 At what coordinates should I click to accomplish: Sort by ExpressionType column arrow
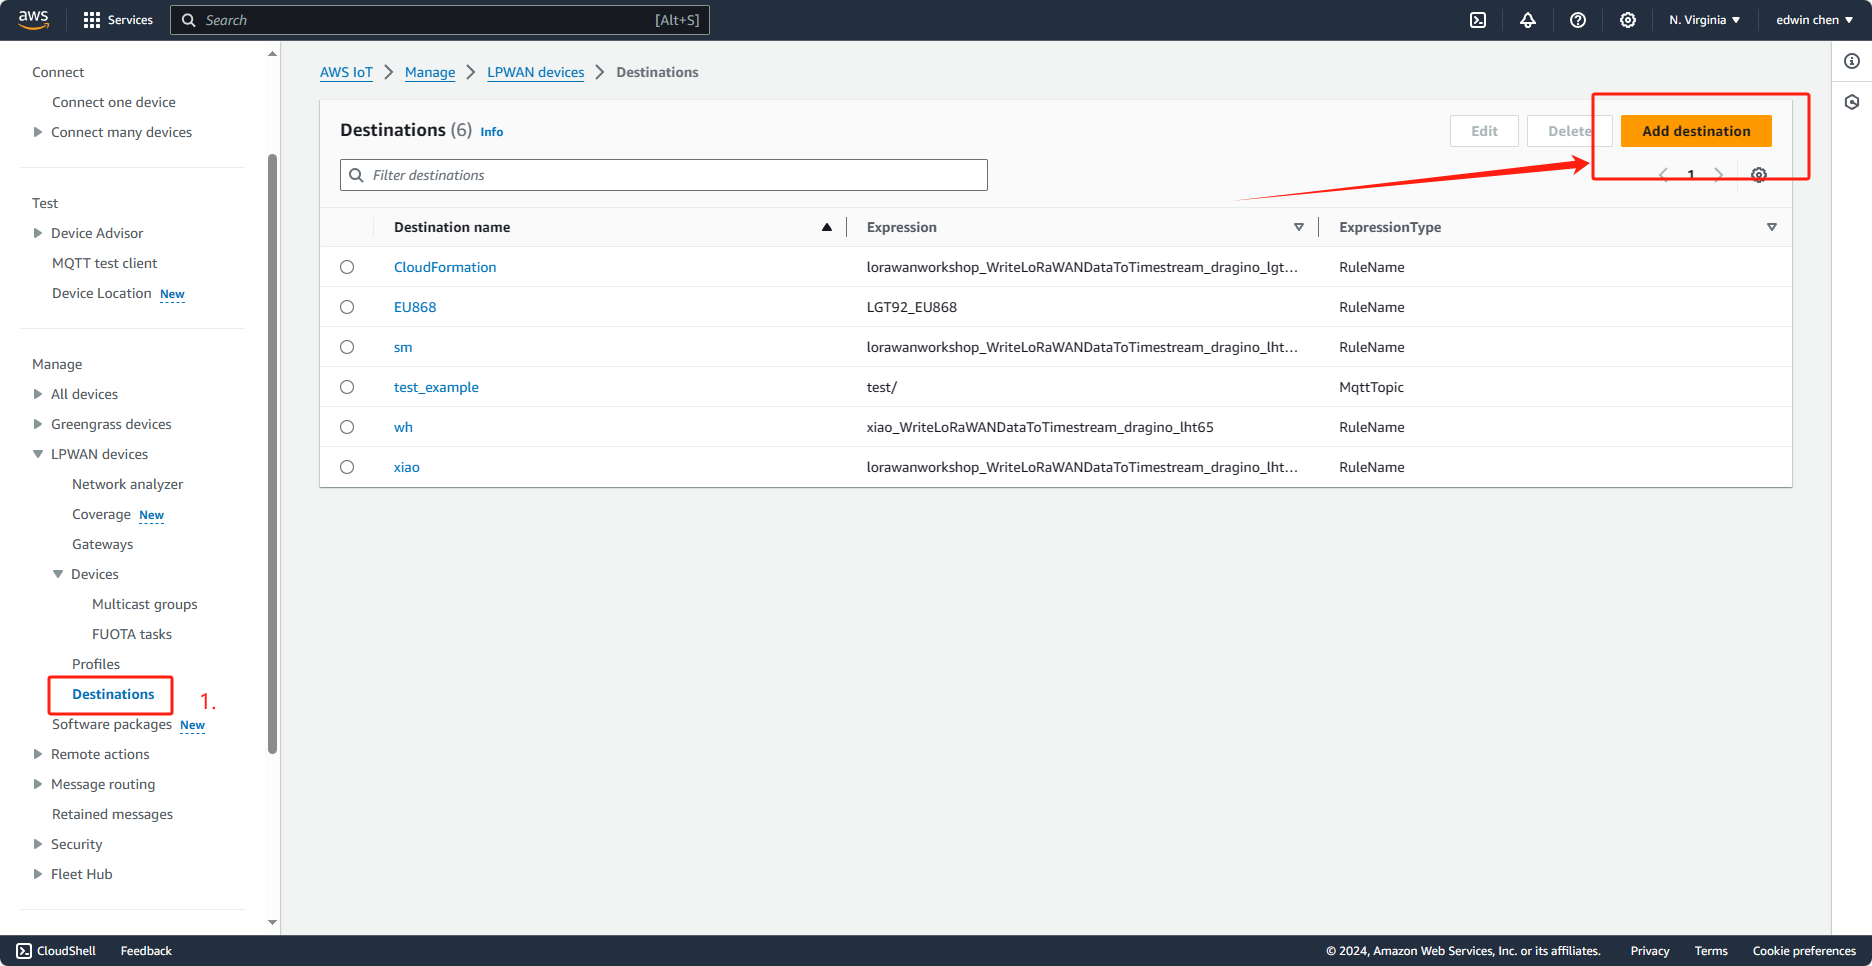(1772, 227)
